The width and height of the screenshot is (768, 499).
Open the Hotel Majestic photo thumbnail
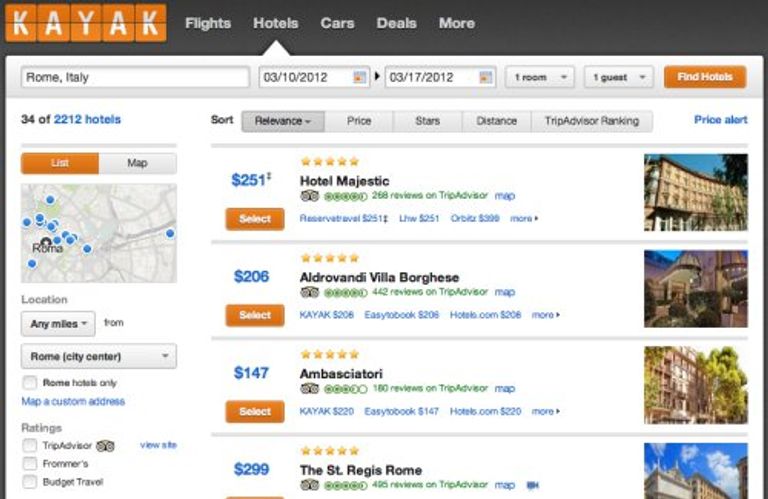pyautogui.click(x=696, y=192)
